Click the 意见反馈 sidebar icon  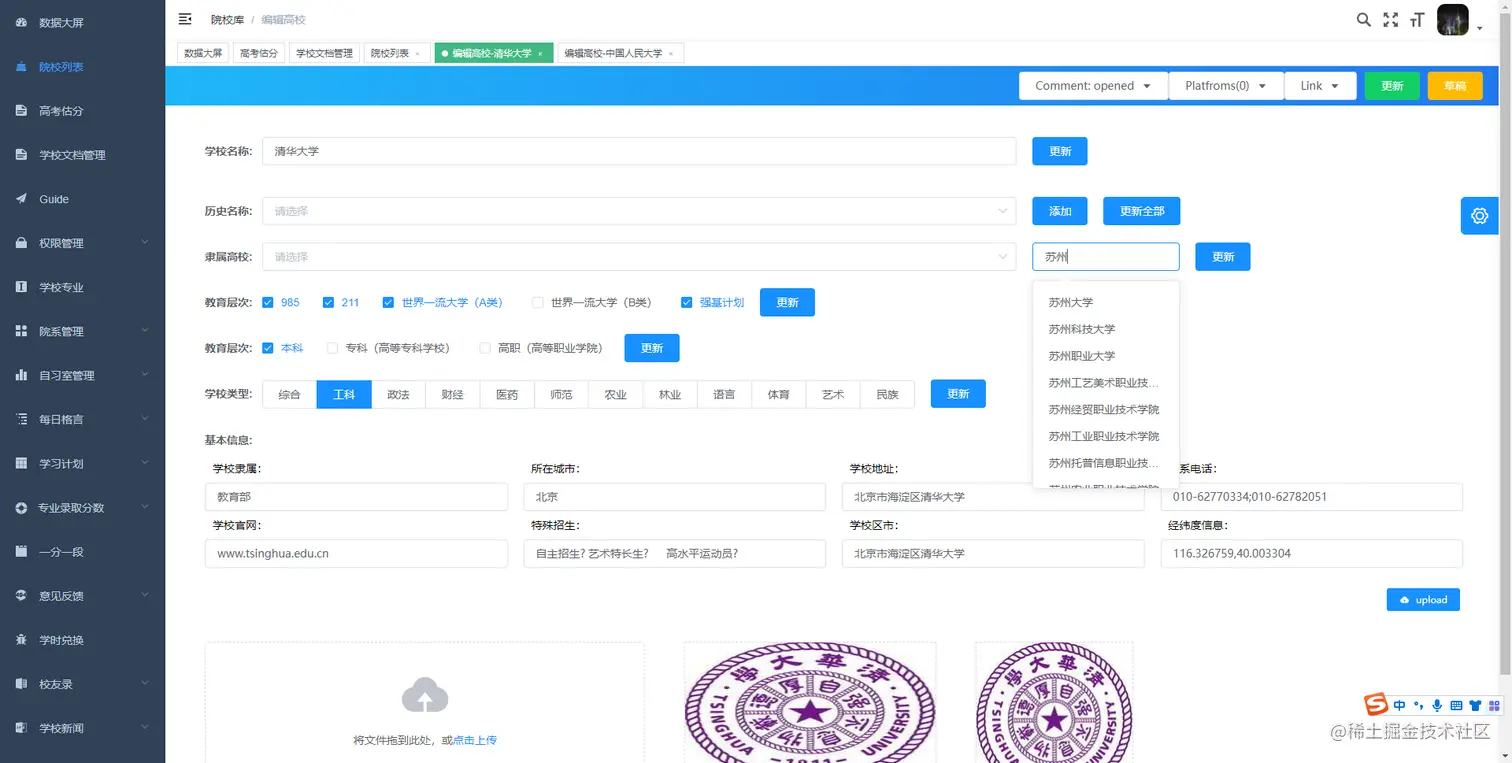coord(21,595)
